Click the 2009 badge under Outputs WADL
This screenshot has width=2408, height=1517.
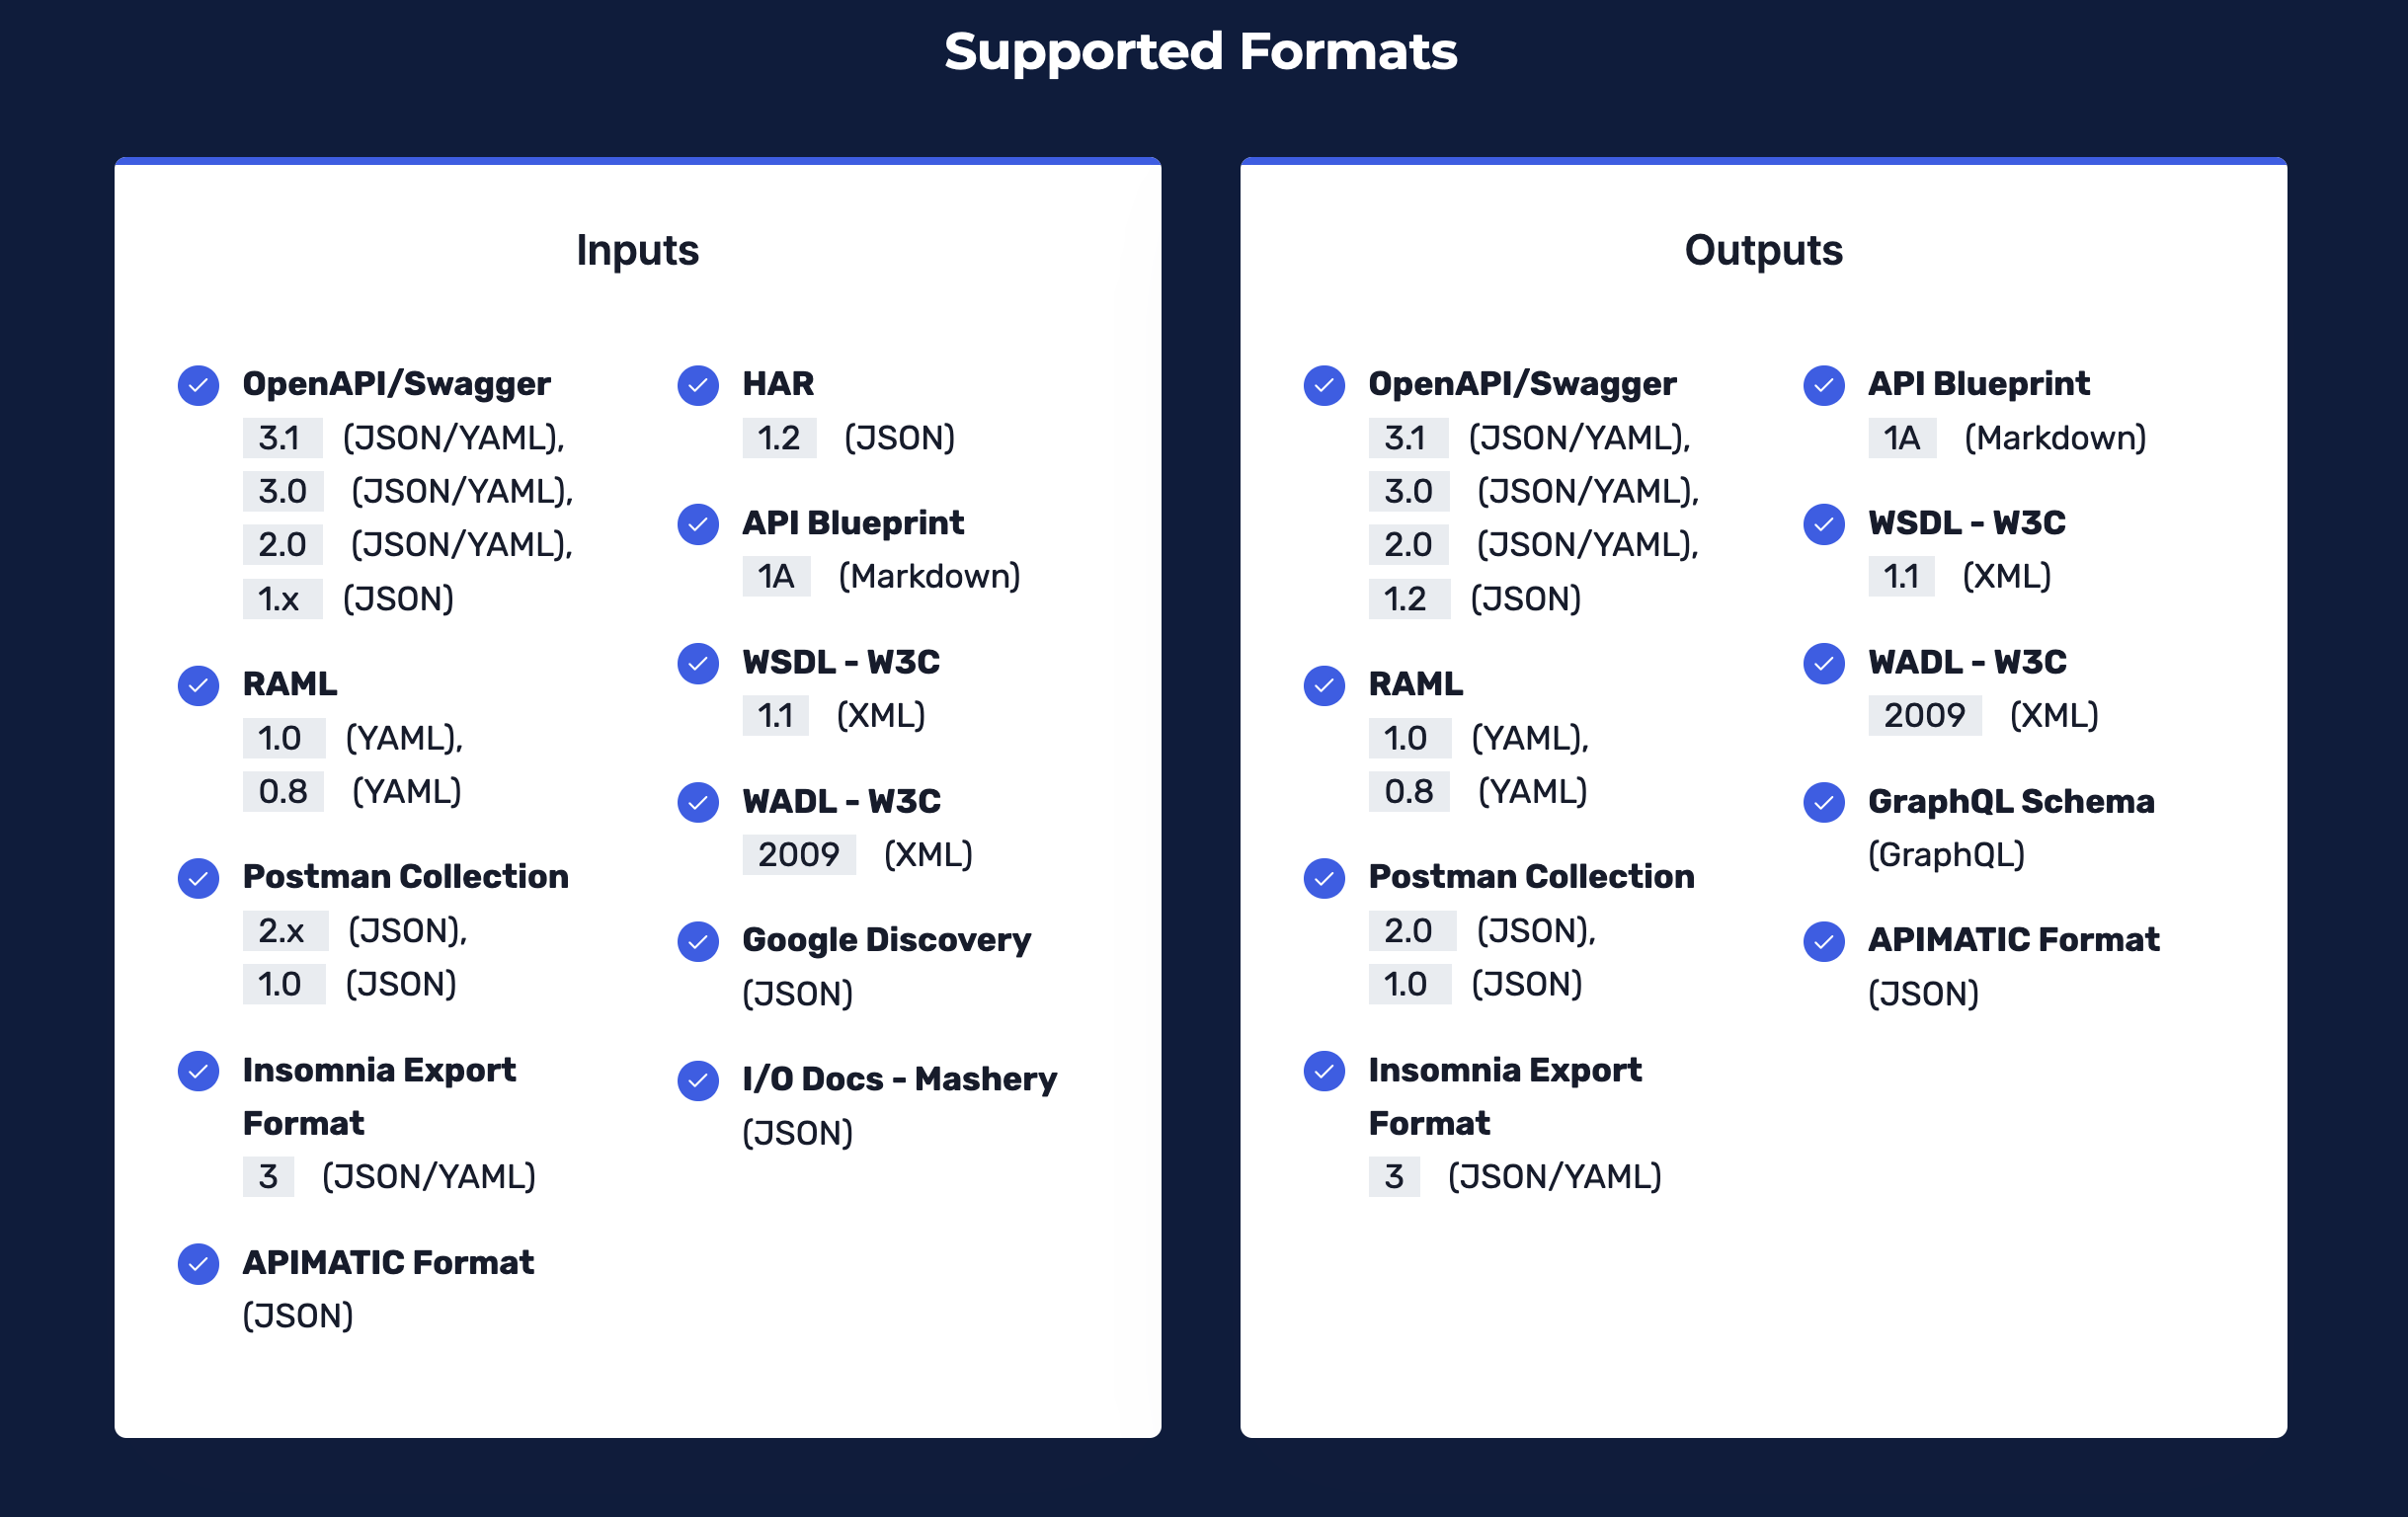pos(1925,716)
